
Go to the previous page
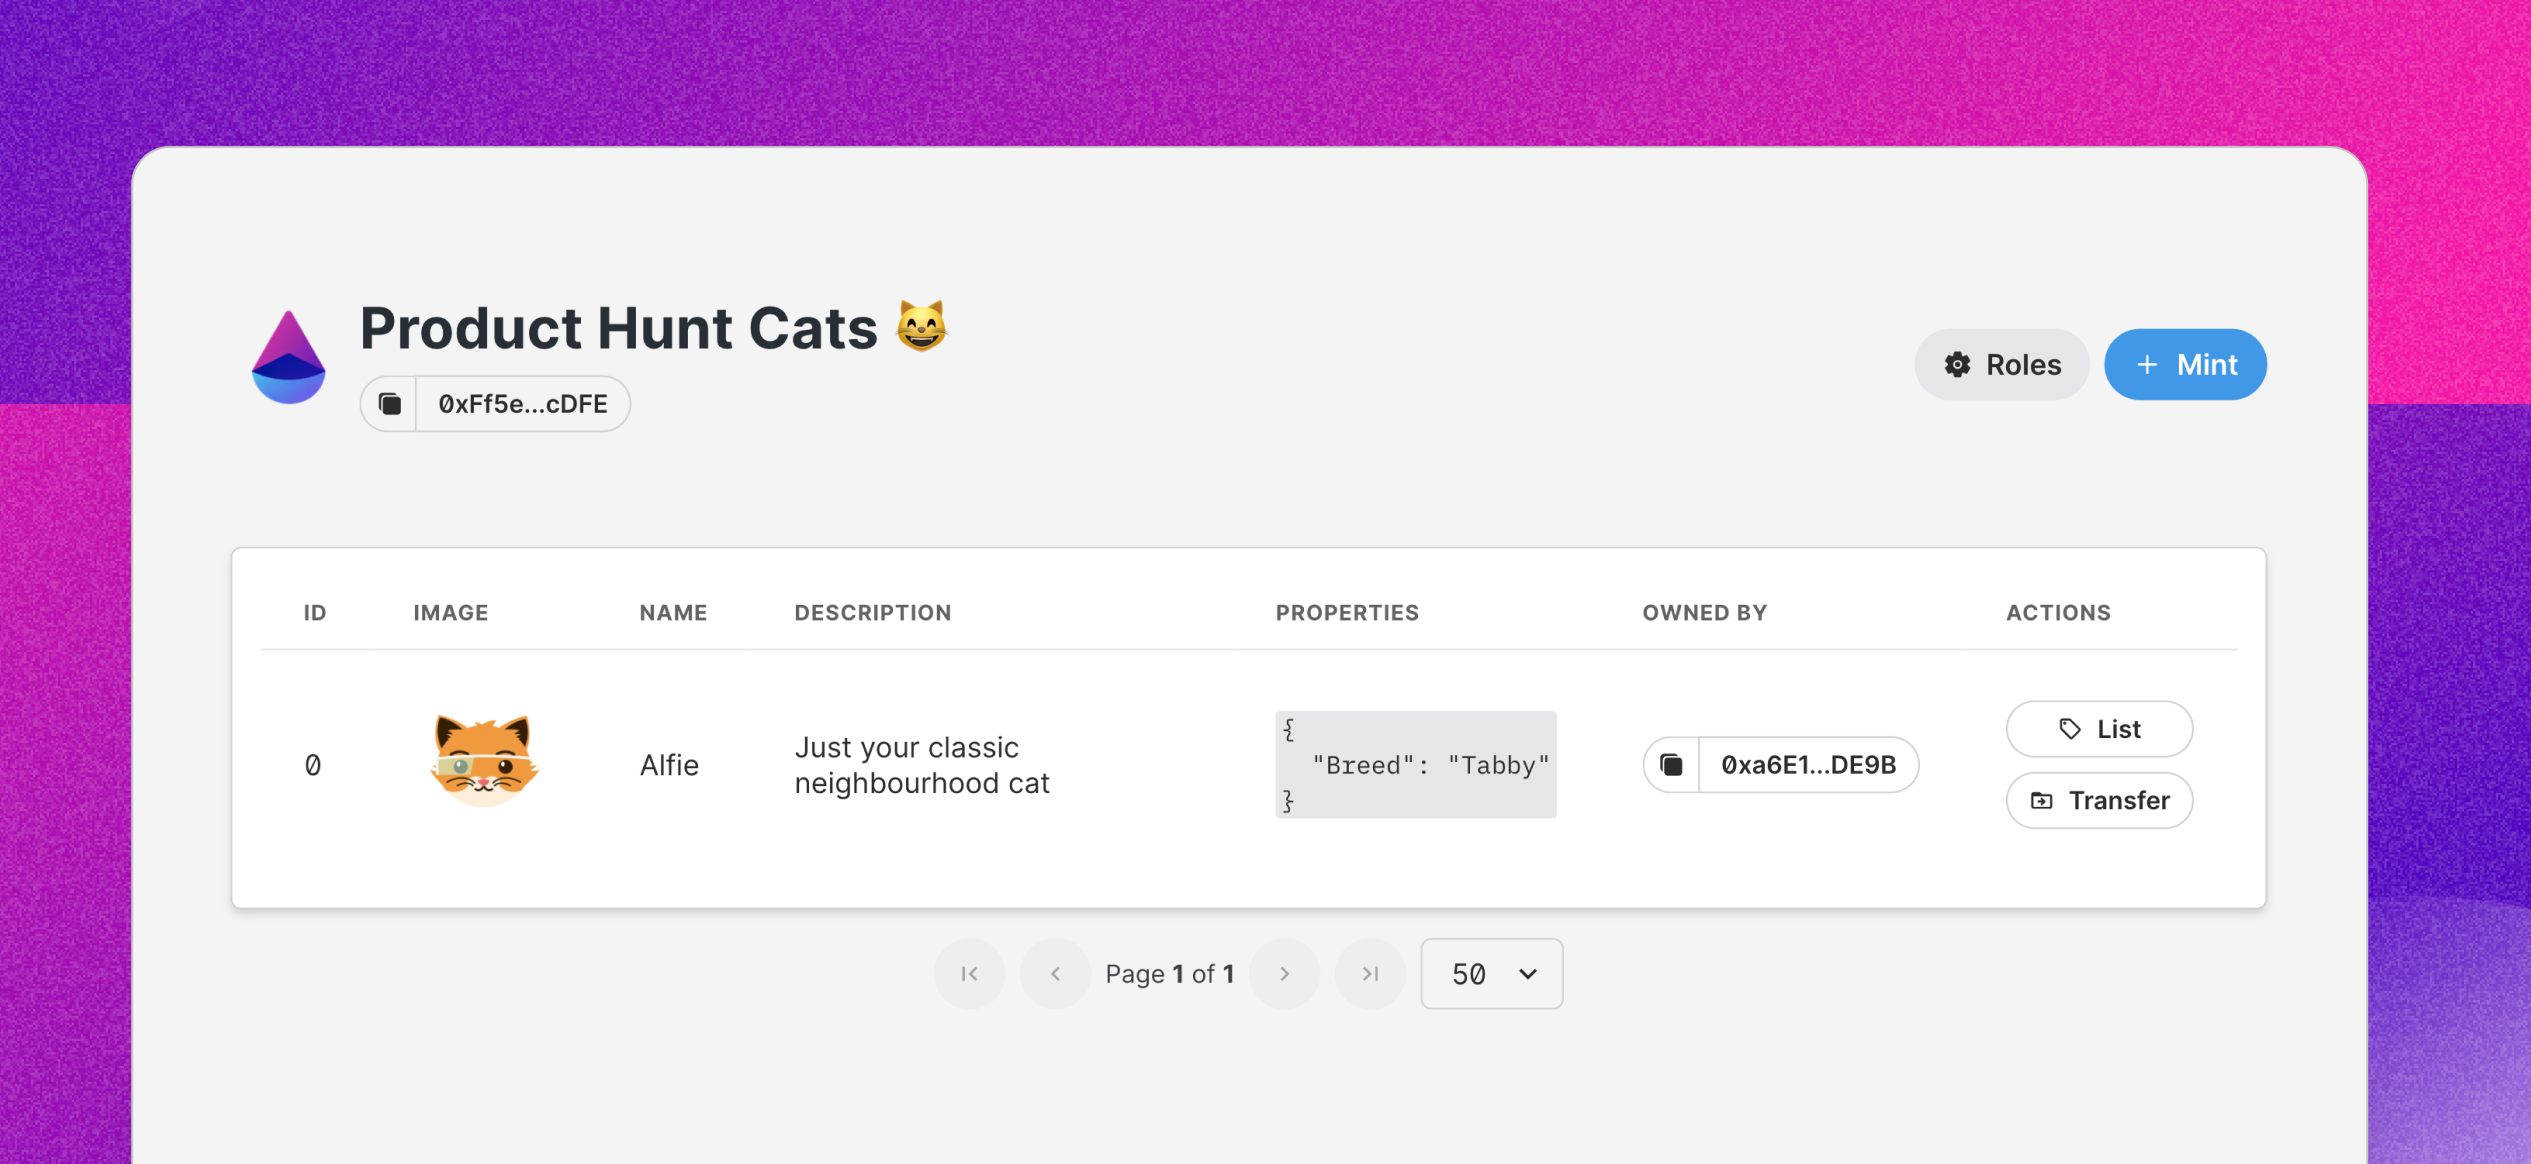pos(1055,974)
